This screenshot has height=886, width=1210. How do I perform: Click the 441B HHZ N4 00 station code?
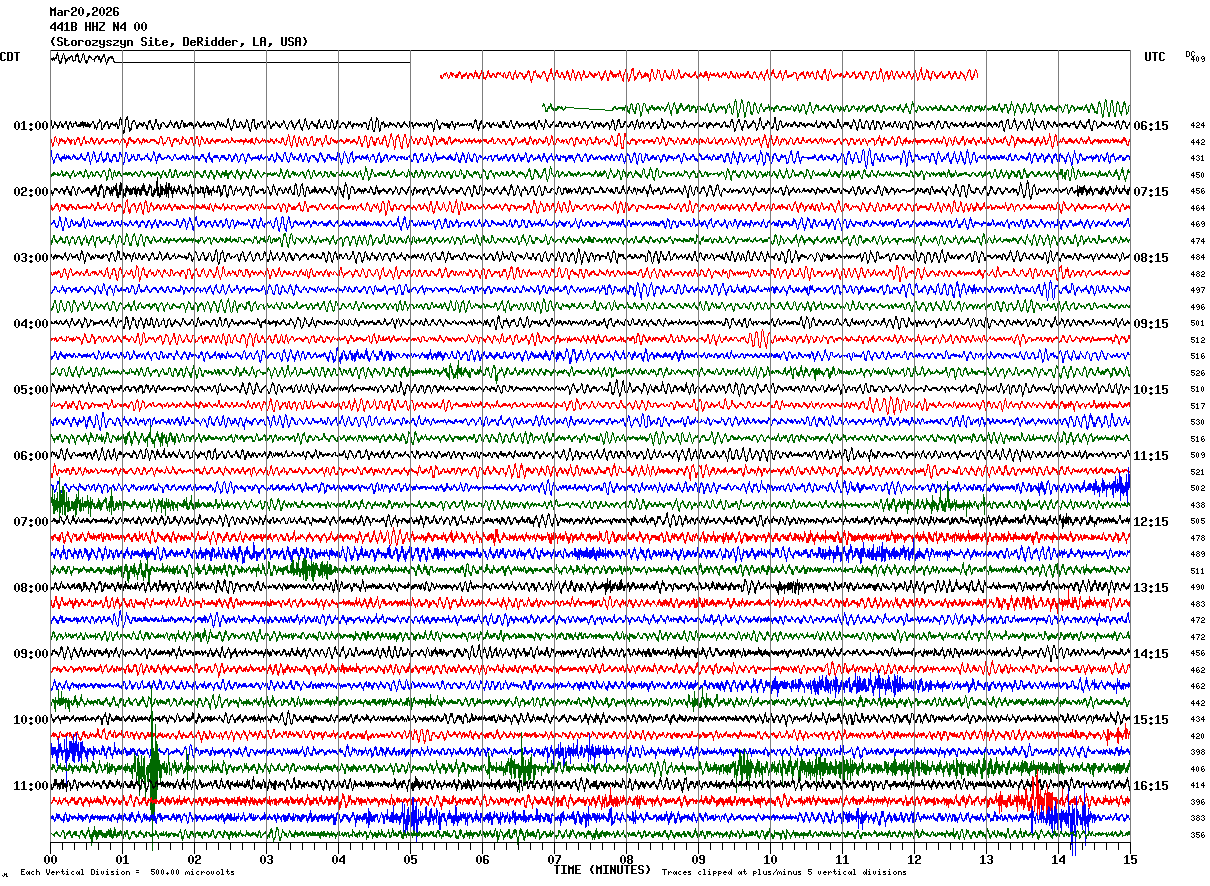(98, 27)
